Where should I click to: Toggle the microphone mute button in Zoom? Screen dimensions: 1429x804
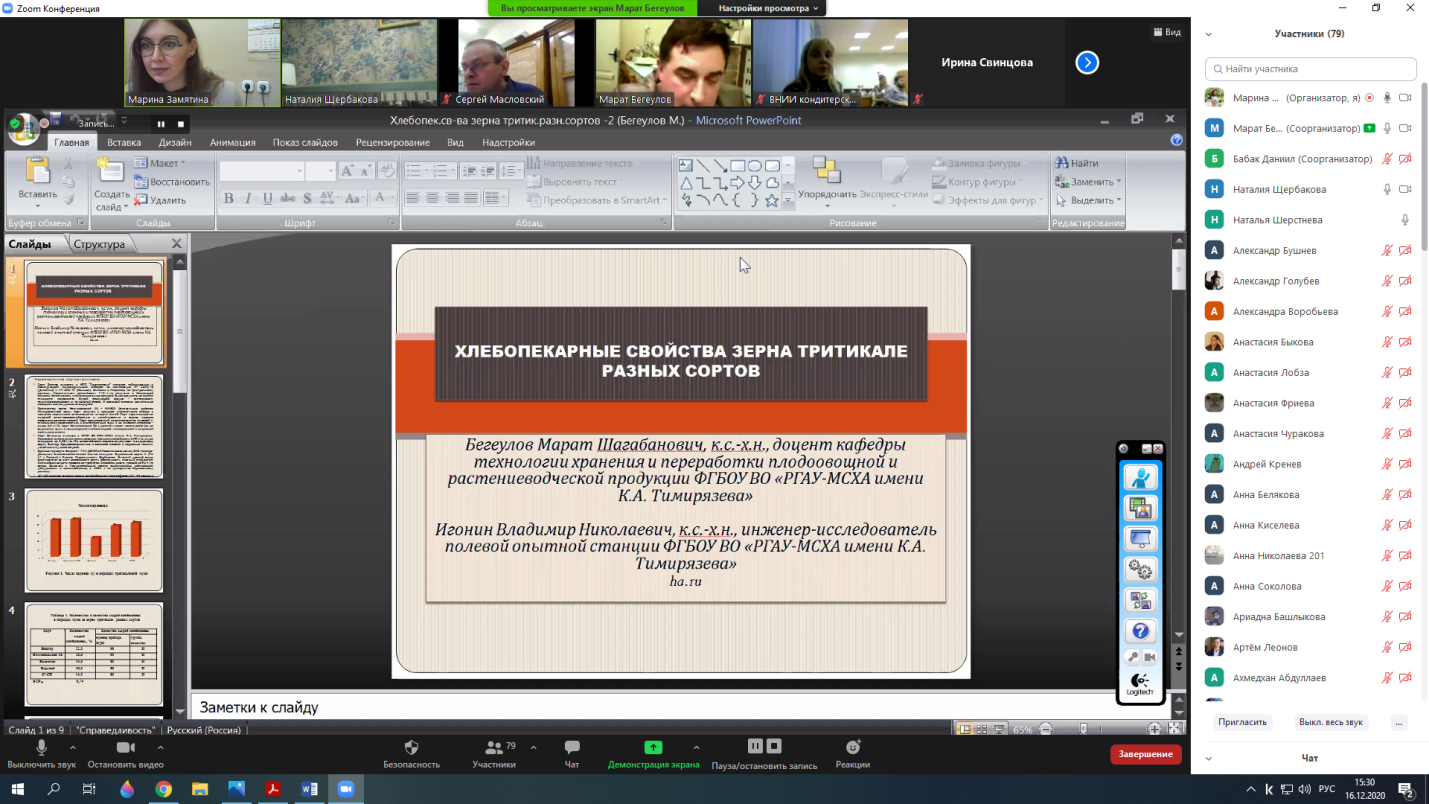pos(41,748)
